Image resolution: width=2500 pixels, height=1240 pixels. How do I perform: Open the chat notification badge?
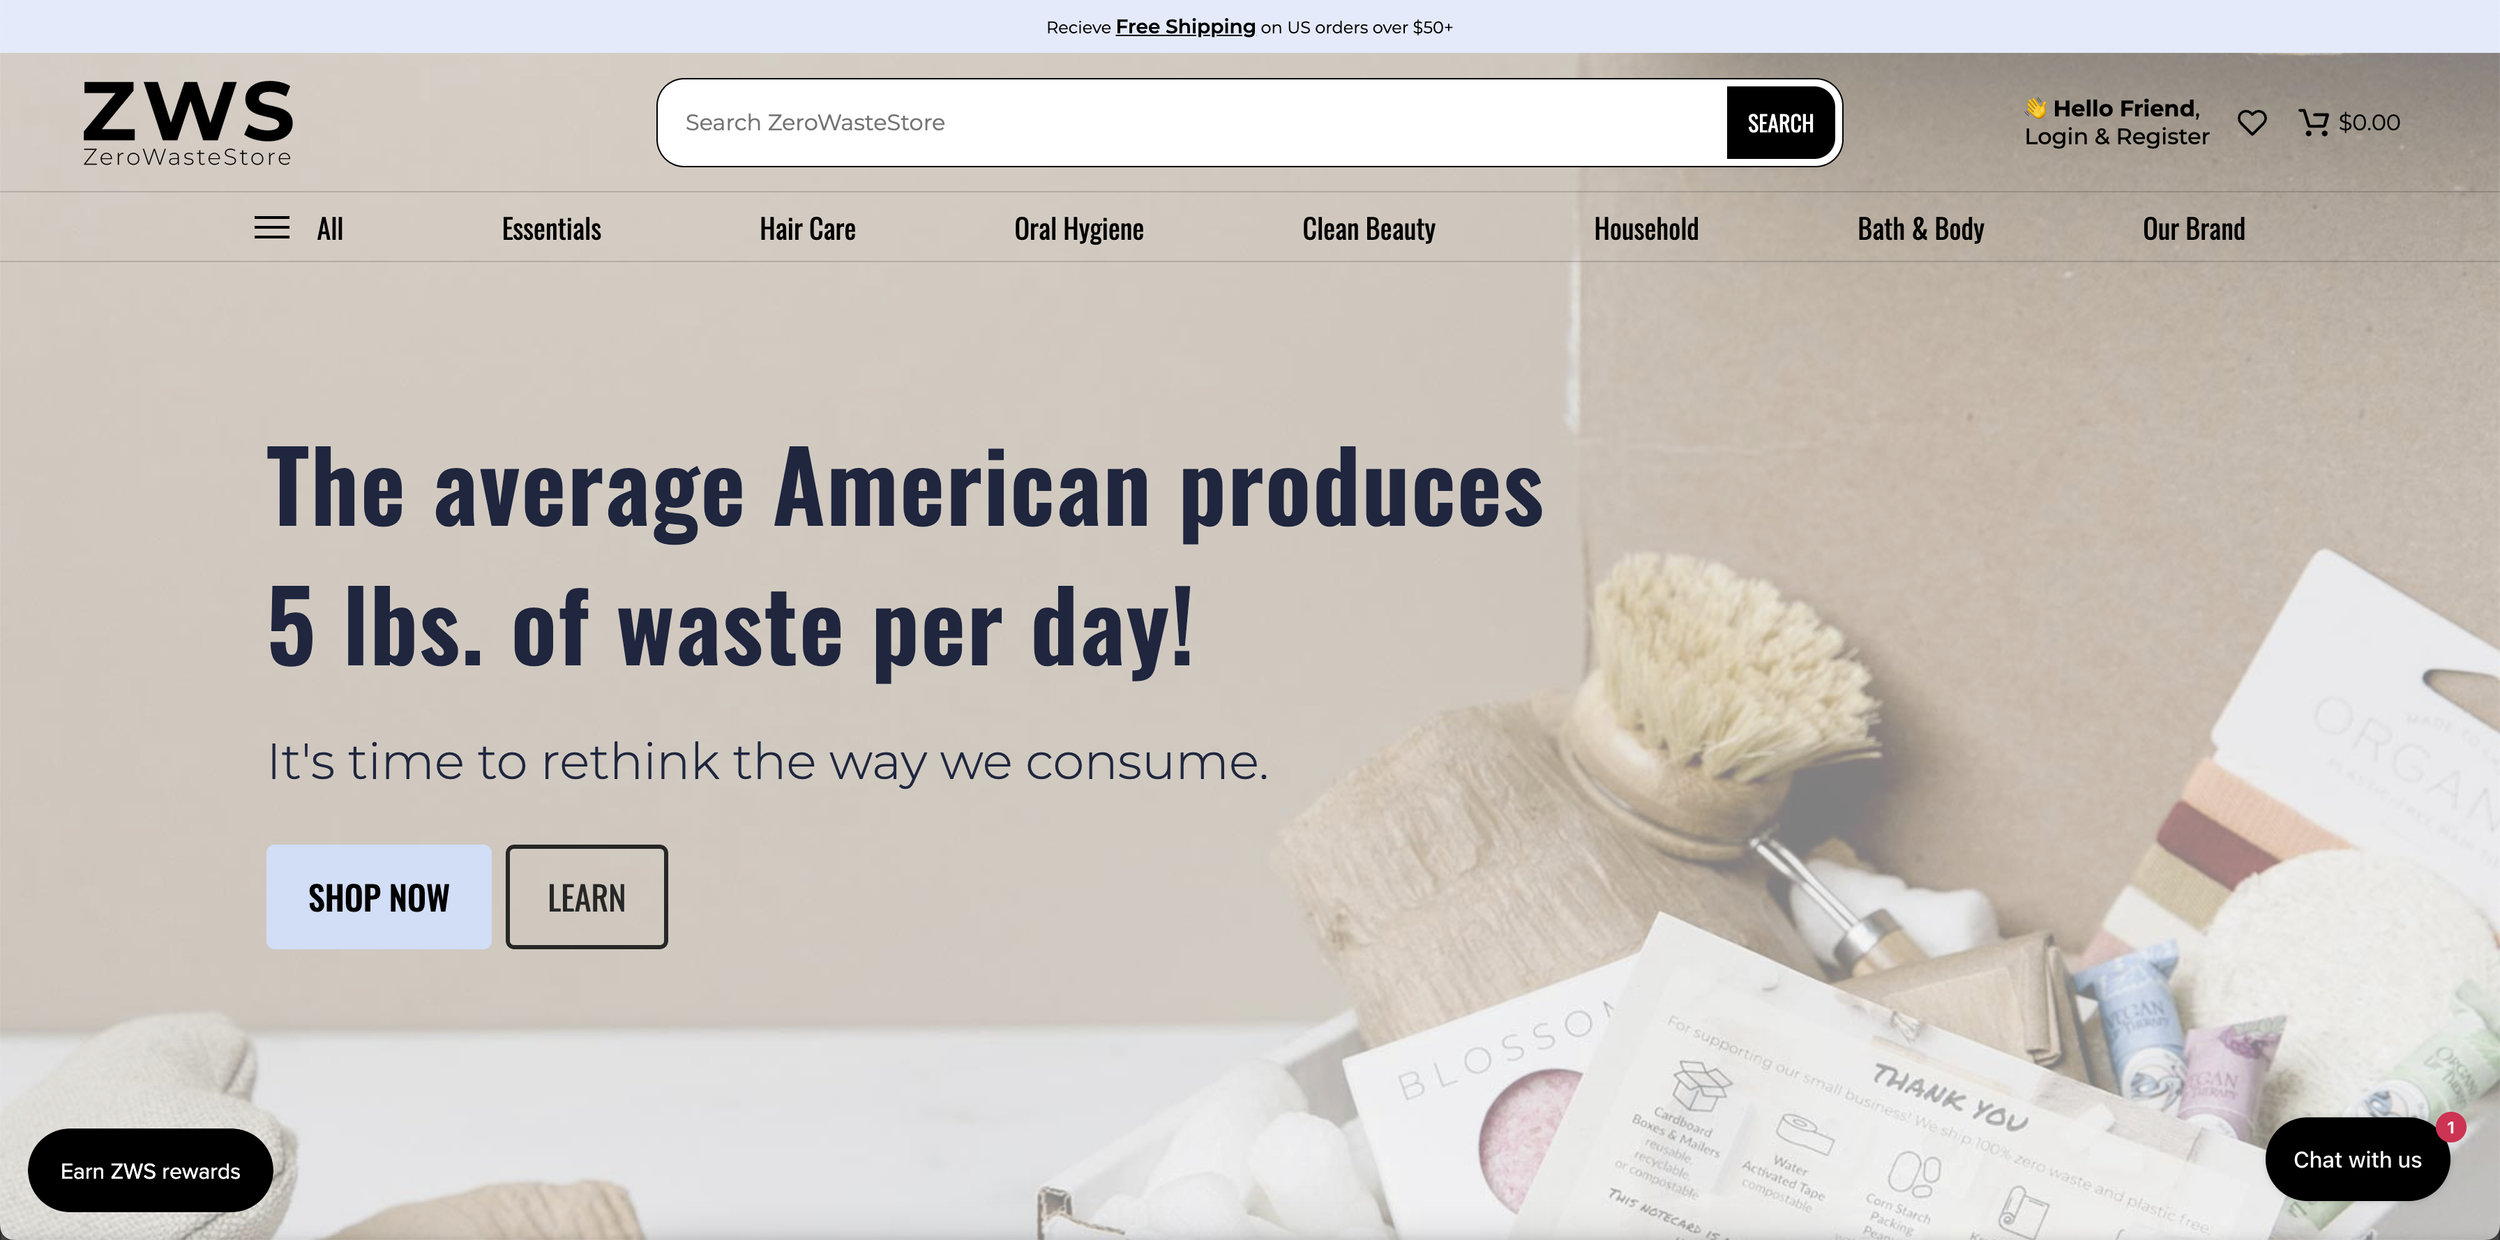[x=2450, y=1127]
